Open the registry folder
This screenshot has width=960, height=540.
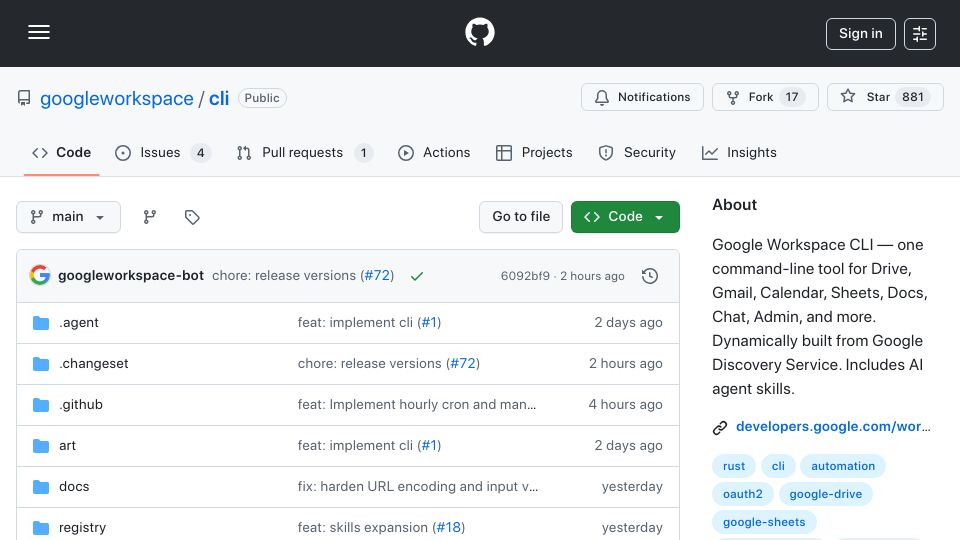click(82, 528)
